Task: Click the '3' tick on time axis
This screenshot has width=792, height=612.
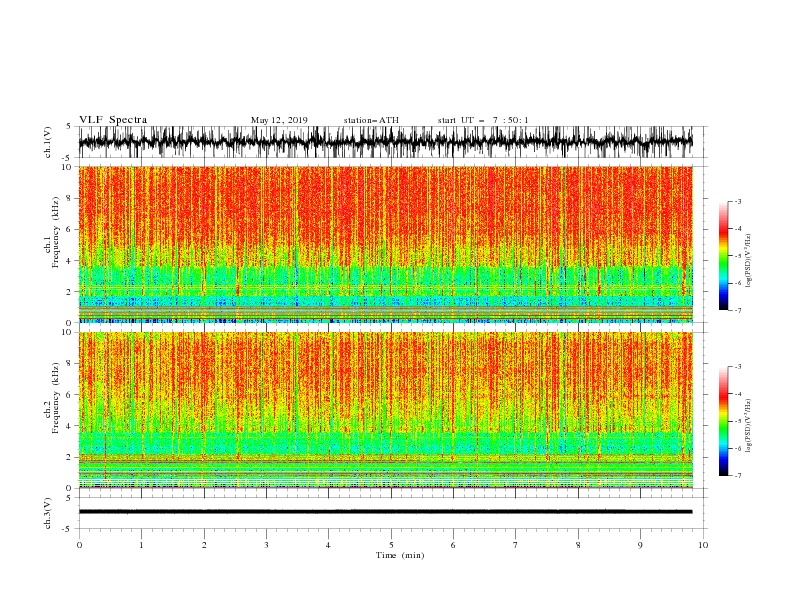Action: (x=266, y=545)
